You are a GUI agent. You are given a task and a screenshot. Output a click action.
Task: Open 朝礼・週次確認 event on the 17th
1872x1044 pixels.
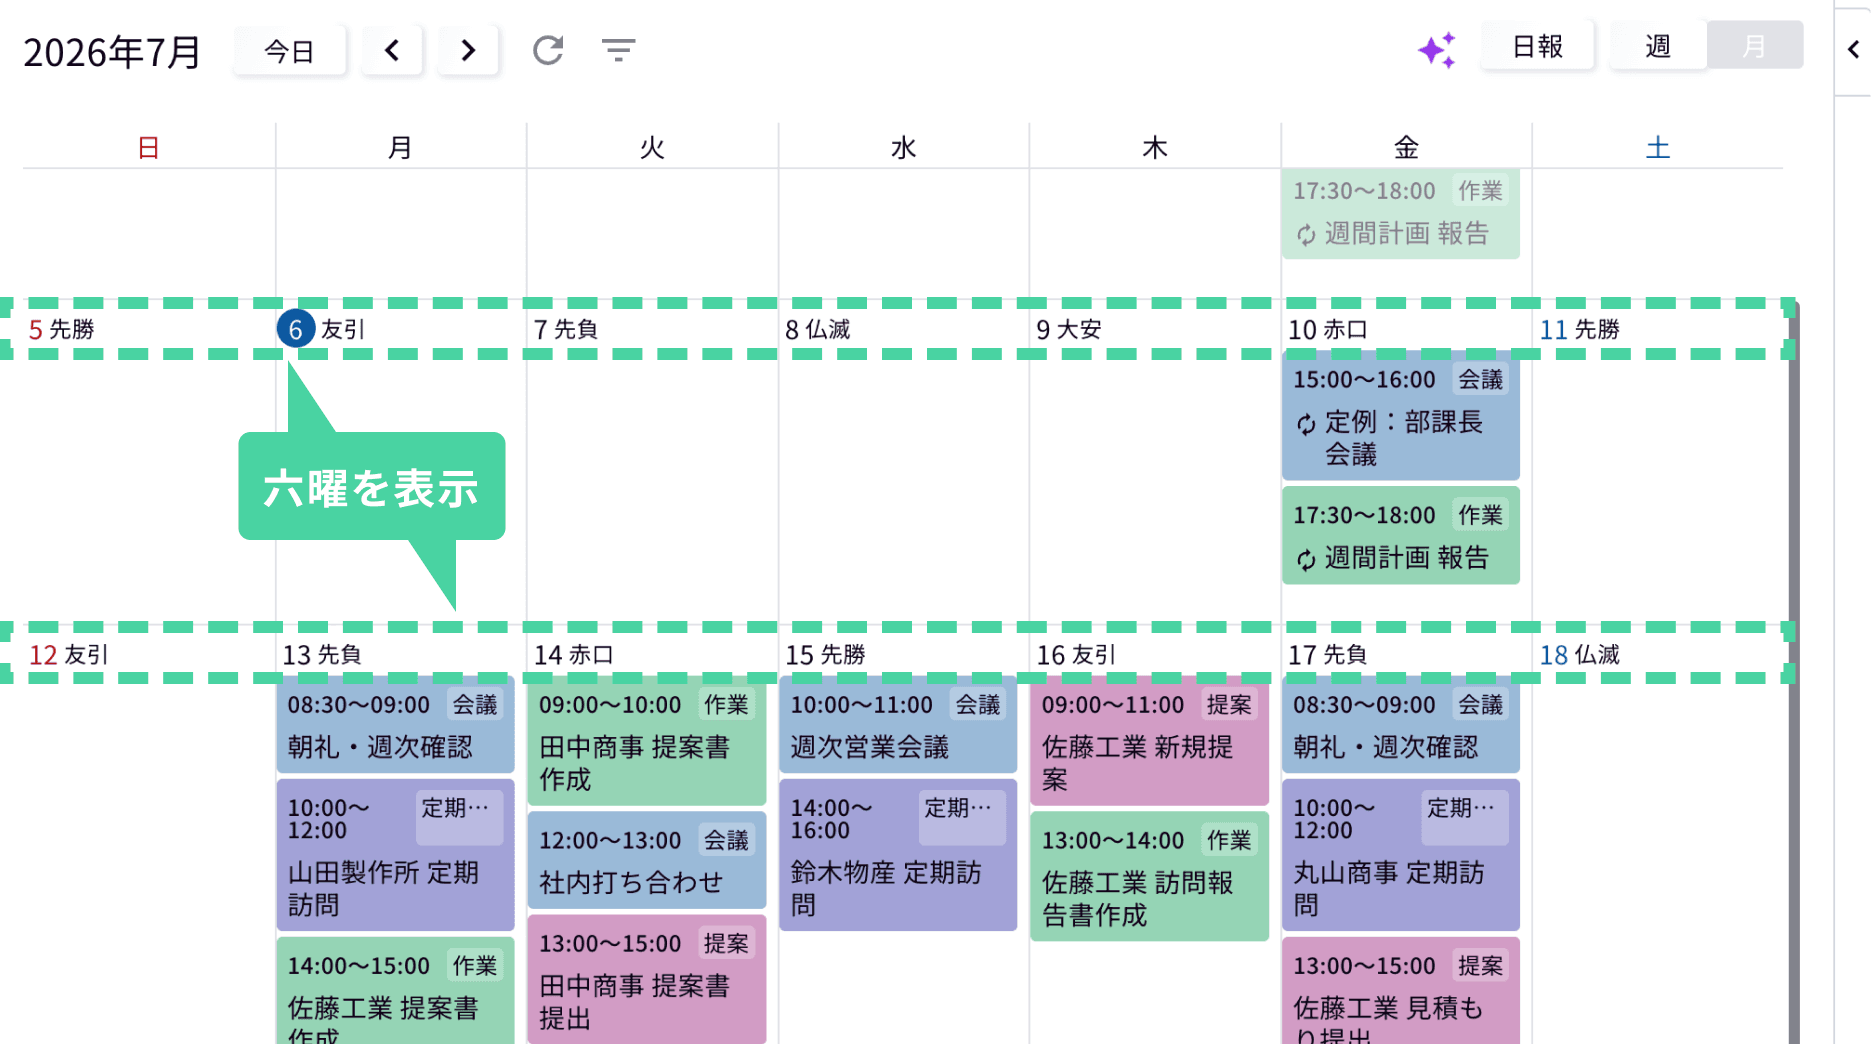1400,726
